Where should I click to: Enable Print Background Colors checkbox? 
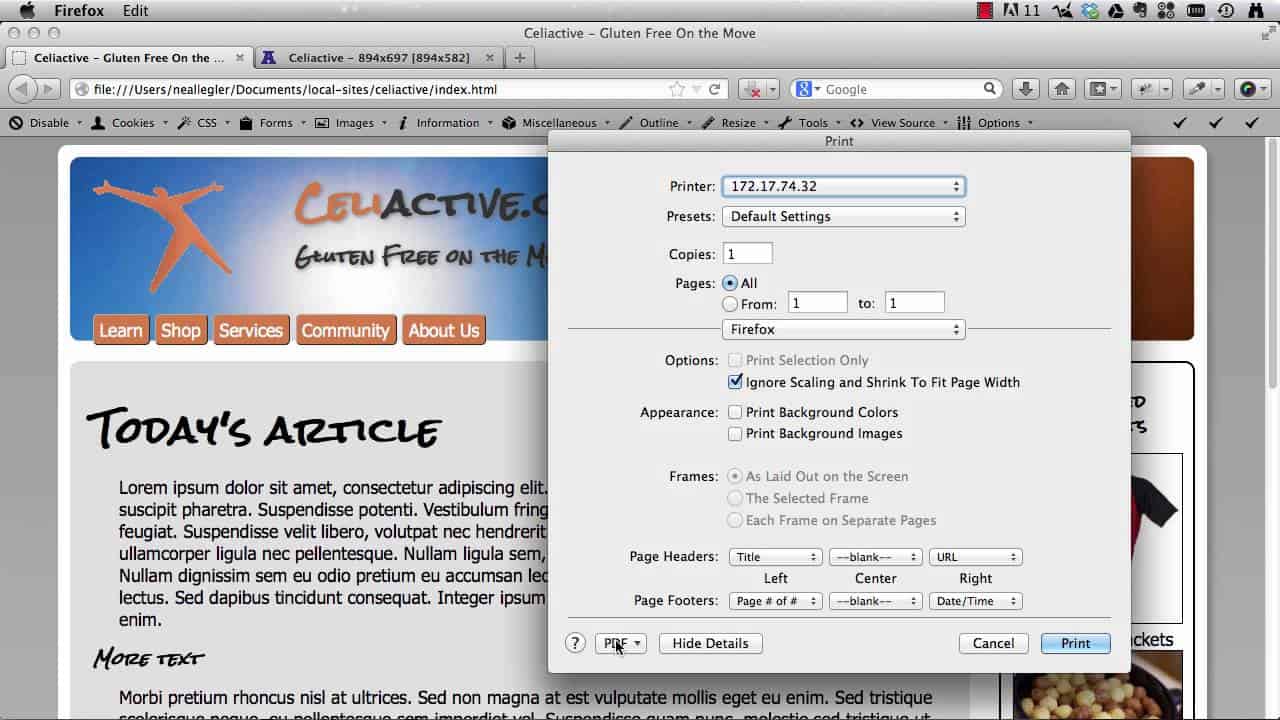point(735,412)
